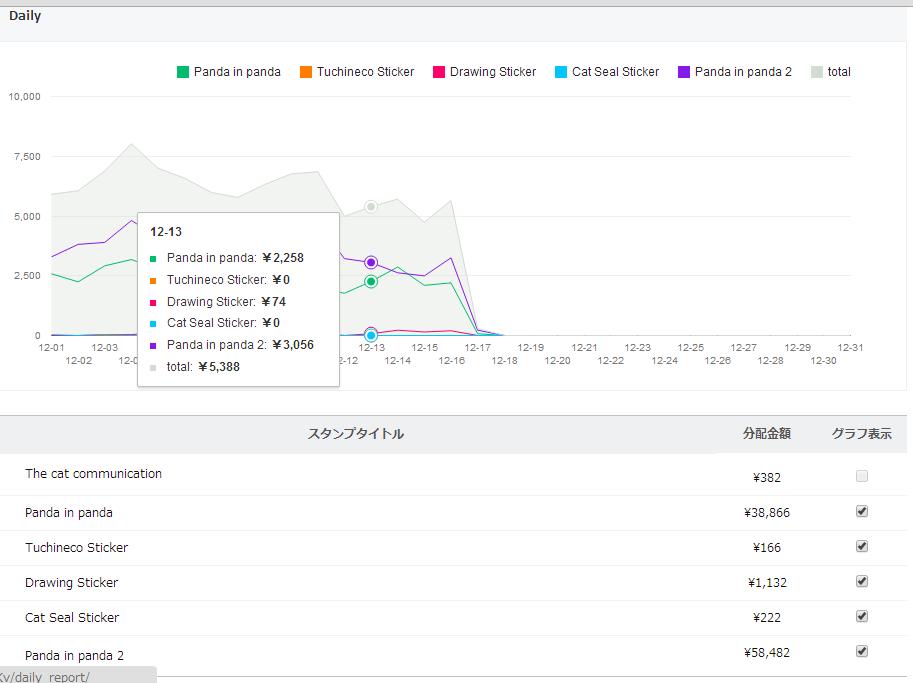Click the purple Panda in panda 2 legend swatch
This screenshot has height=683, width=913.
pyautogui.click(x=684, y=72)
